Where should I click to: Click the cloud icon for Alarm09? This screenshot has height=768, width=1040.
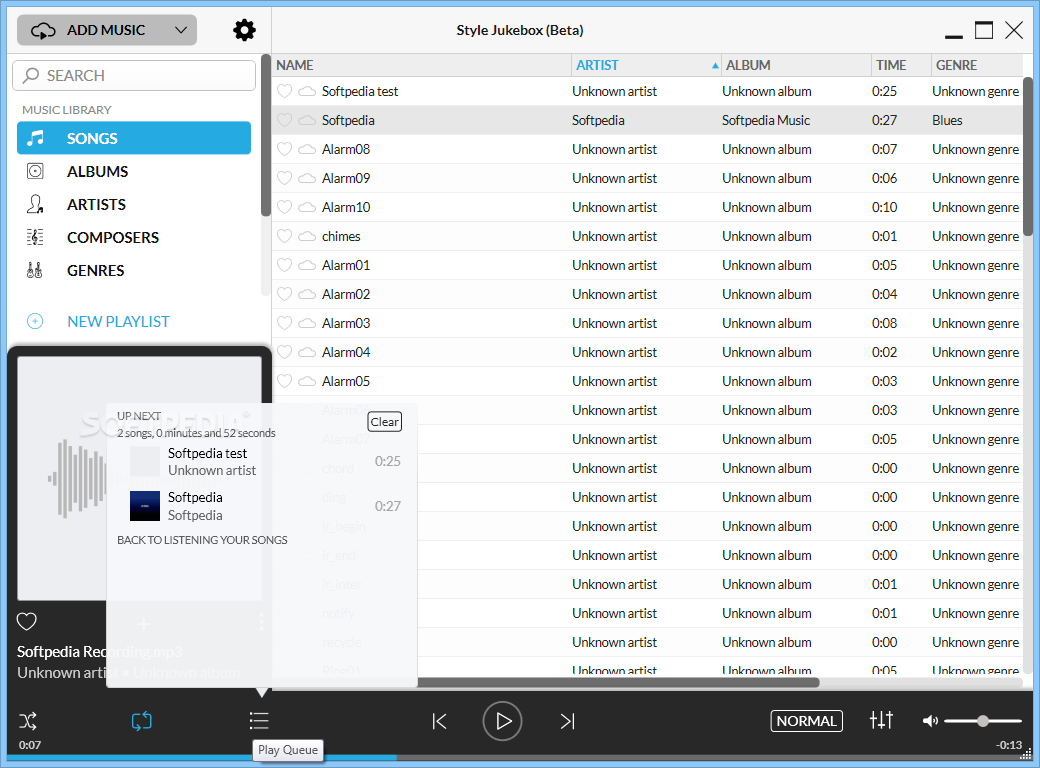pos(306,178)
